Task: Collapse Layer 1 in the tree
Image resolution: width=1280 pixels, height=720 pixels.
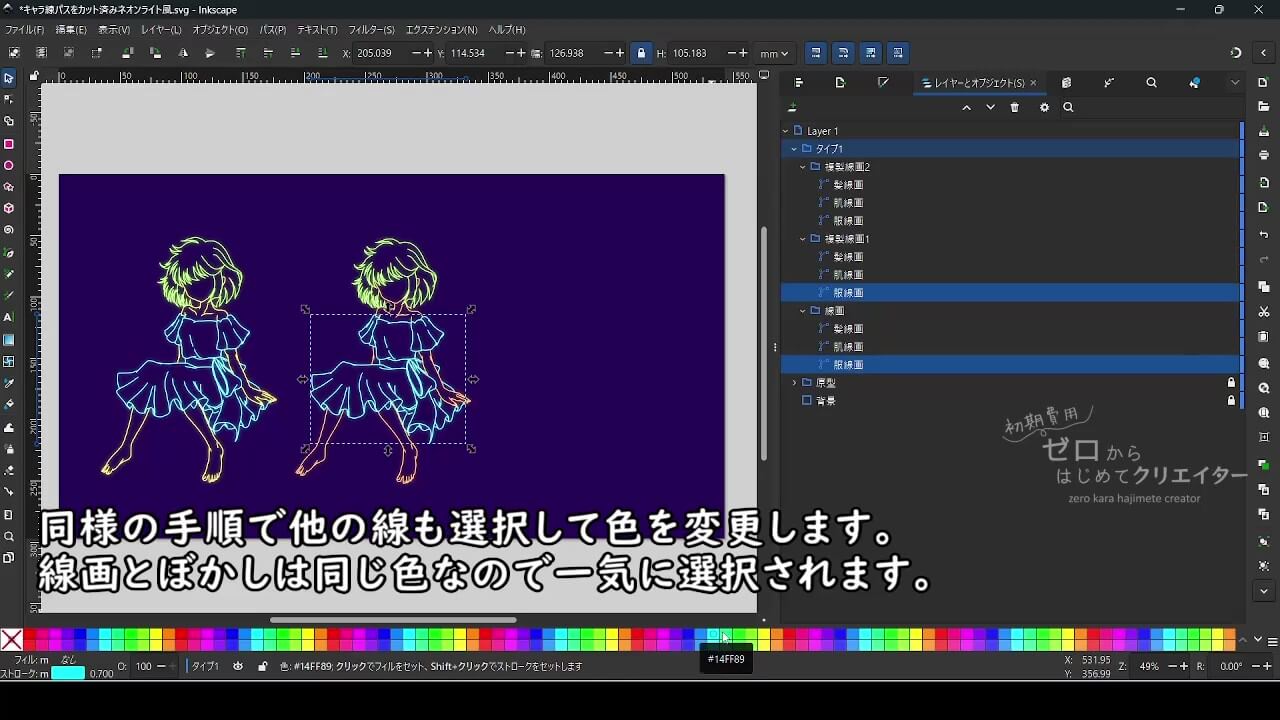Action: tap(785, 130)
